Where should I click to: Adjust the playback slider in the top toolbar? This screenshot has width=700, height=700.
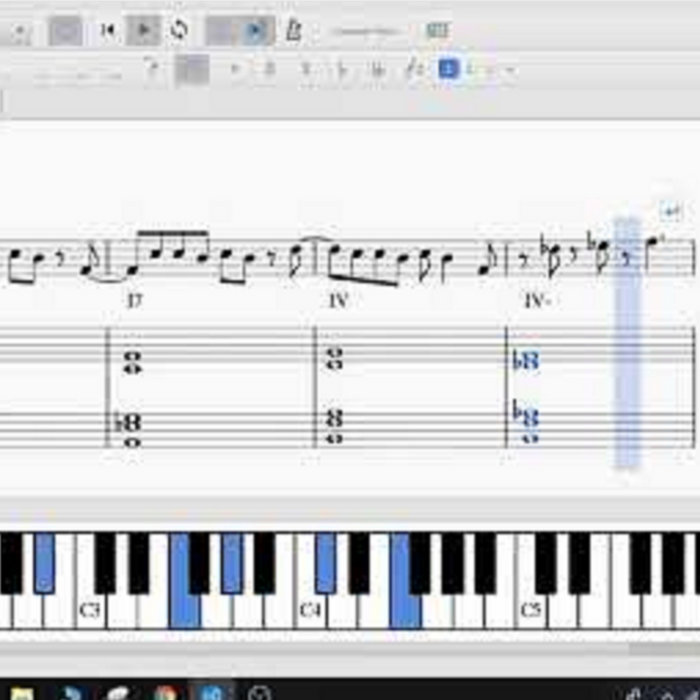point(365,32)
